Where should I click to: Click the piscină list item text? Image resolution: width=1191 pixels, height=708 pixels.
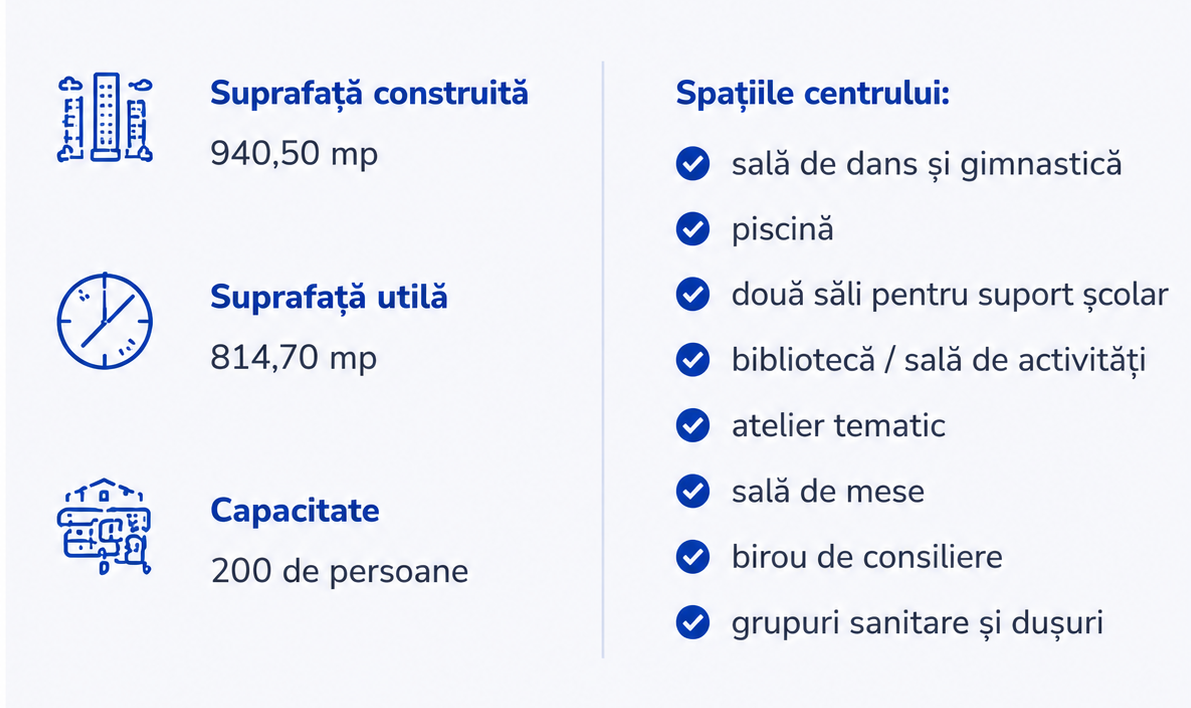tap(782, 229)
